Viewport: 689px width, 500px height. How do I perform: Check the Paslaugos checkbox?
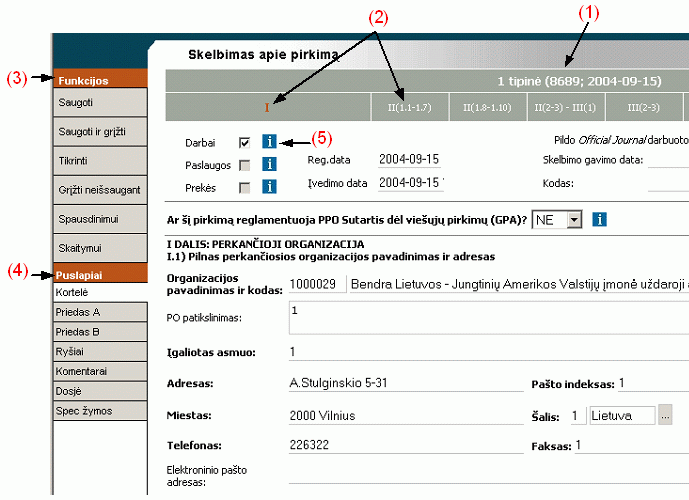pos(245,166)
